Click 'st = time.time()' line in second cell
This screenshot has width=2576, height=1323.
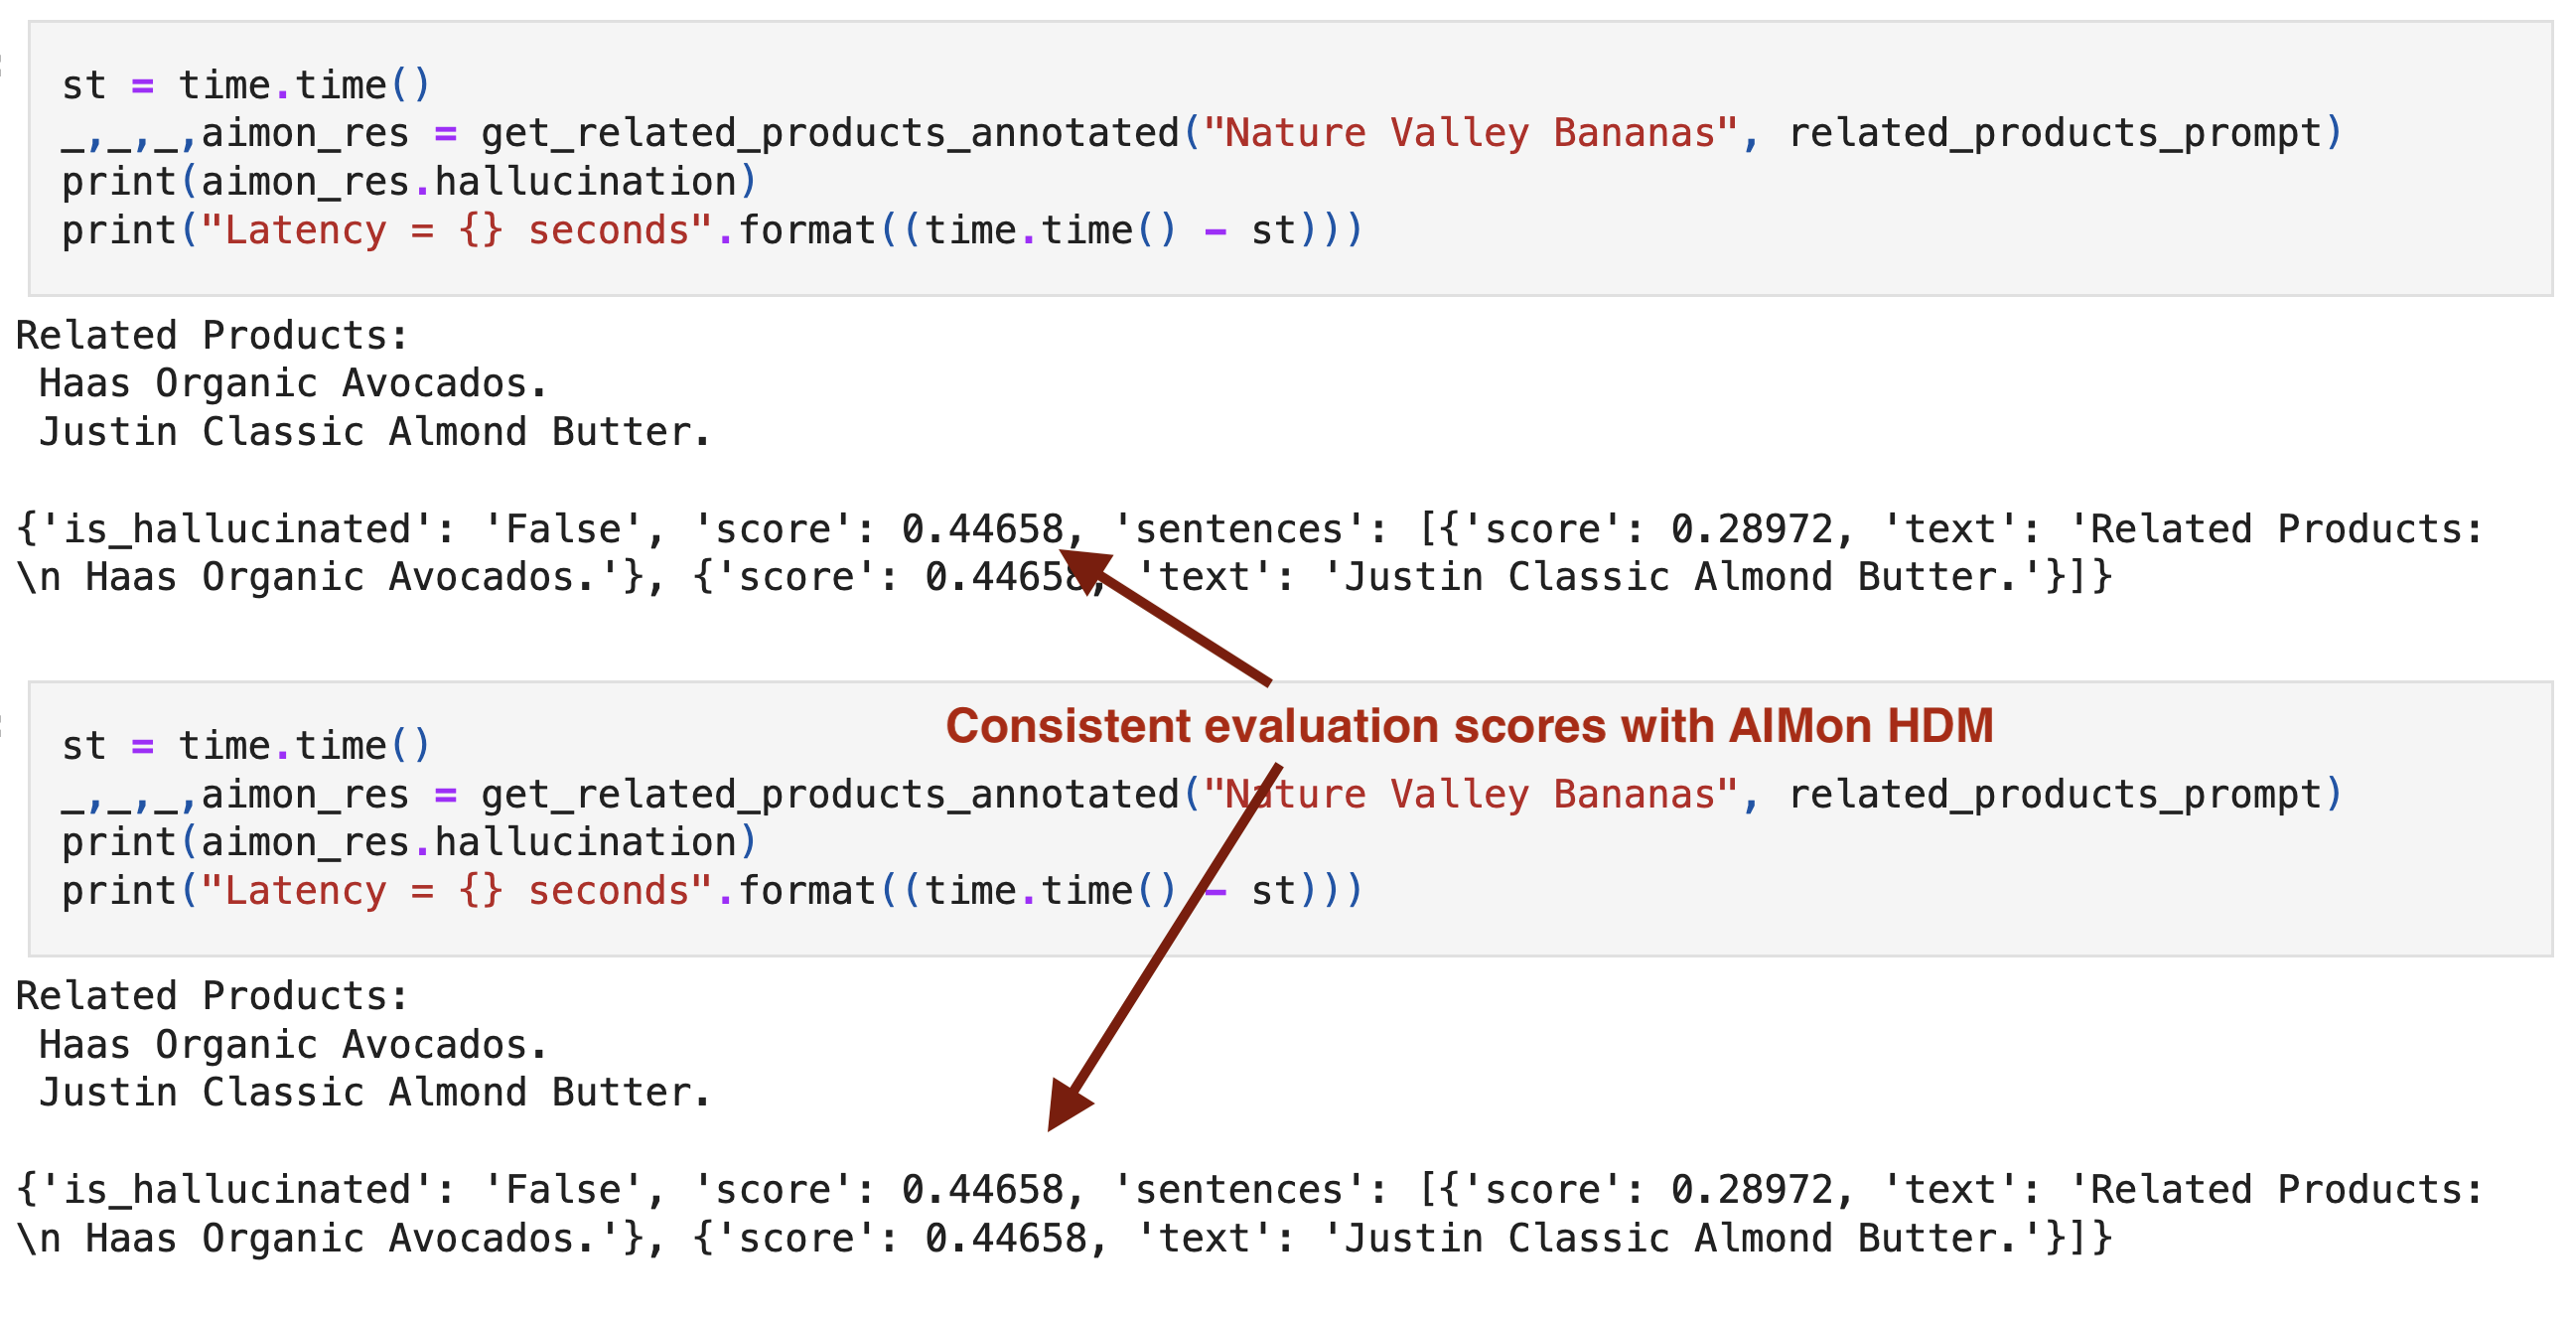point(245,746)
